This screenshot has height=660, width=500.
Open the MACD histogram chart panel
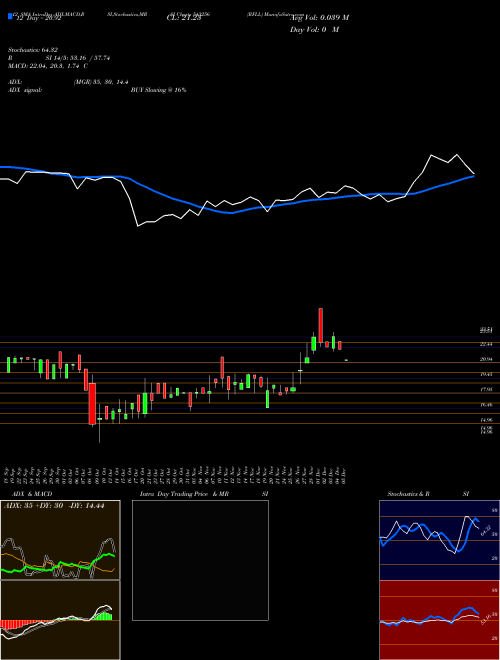[60, 620]
